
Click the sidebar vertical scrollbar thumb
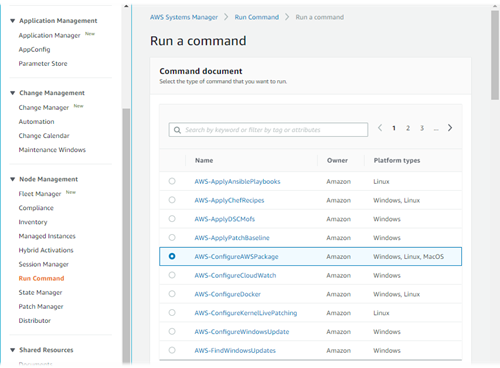[126, 236]
